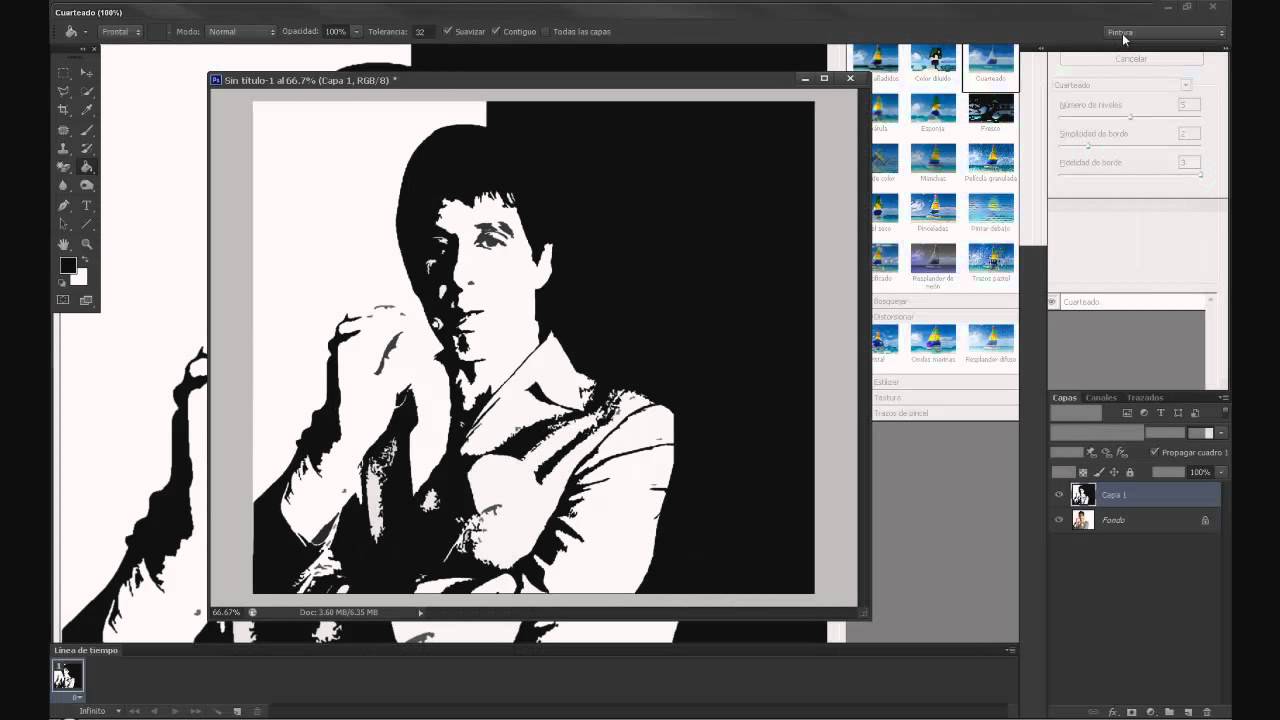The image size is (1280, 720).
Task: Toggle the Contiguo checkbox
Action: point(496,31)
